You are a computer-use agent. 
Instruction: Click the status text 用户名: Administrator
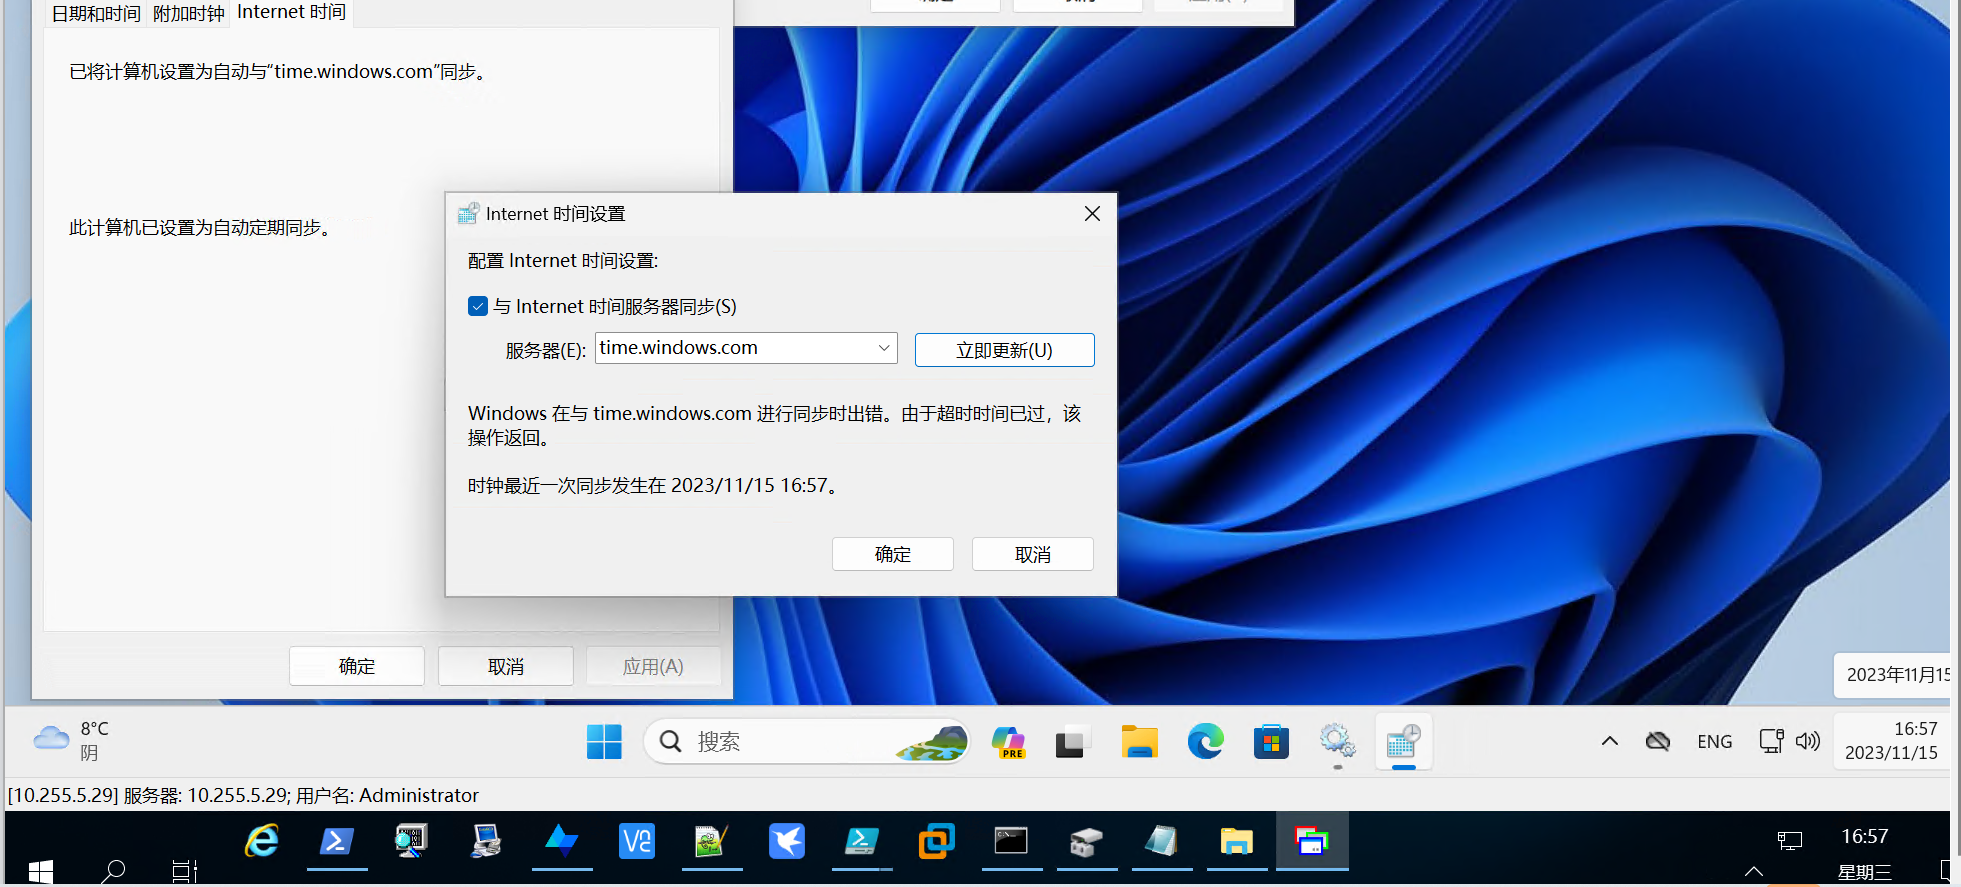coord(388,795)
